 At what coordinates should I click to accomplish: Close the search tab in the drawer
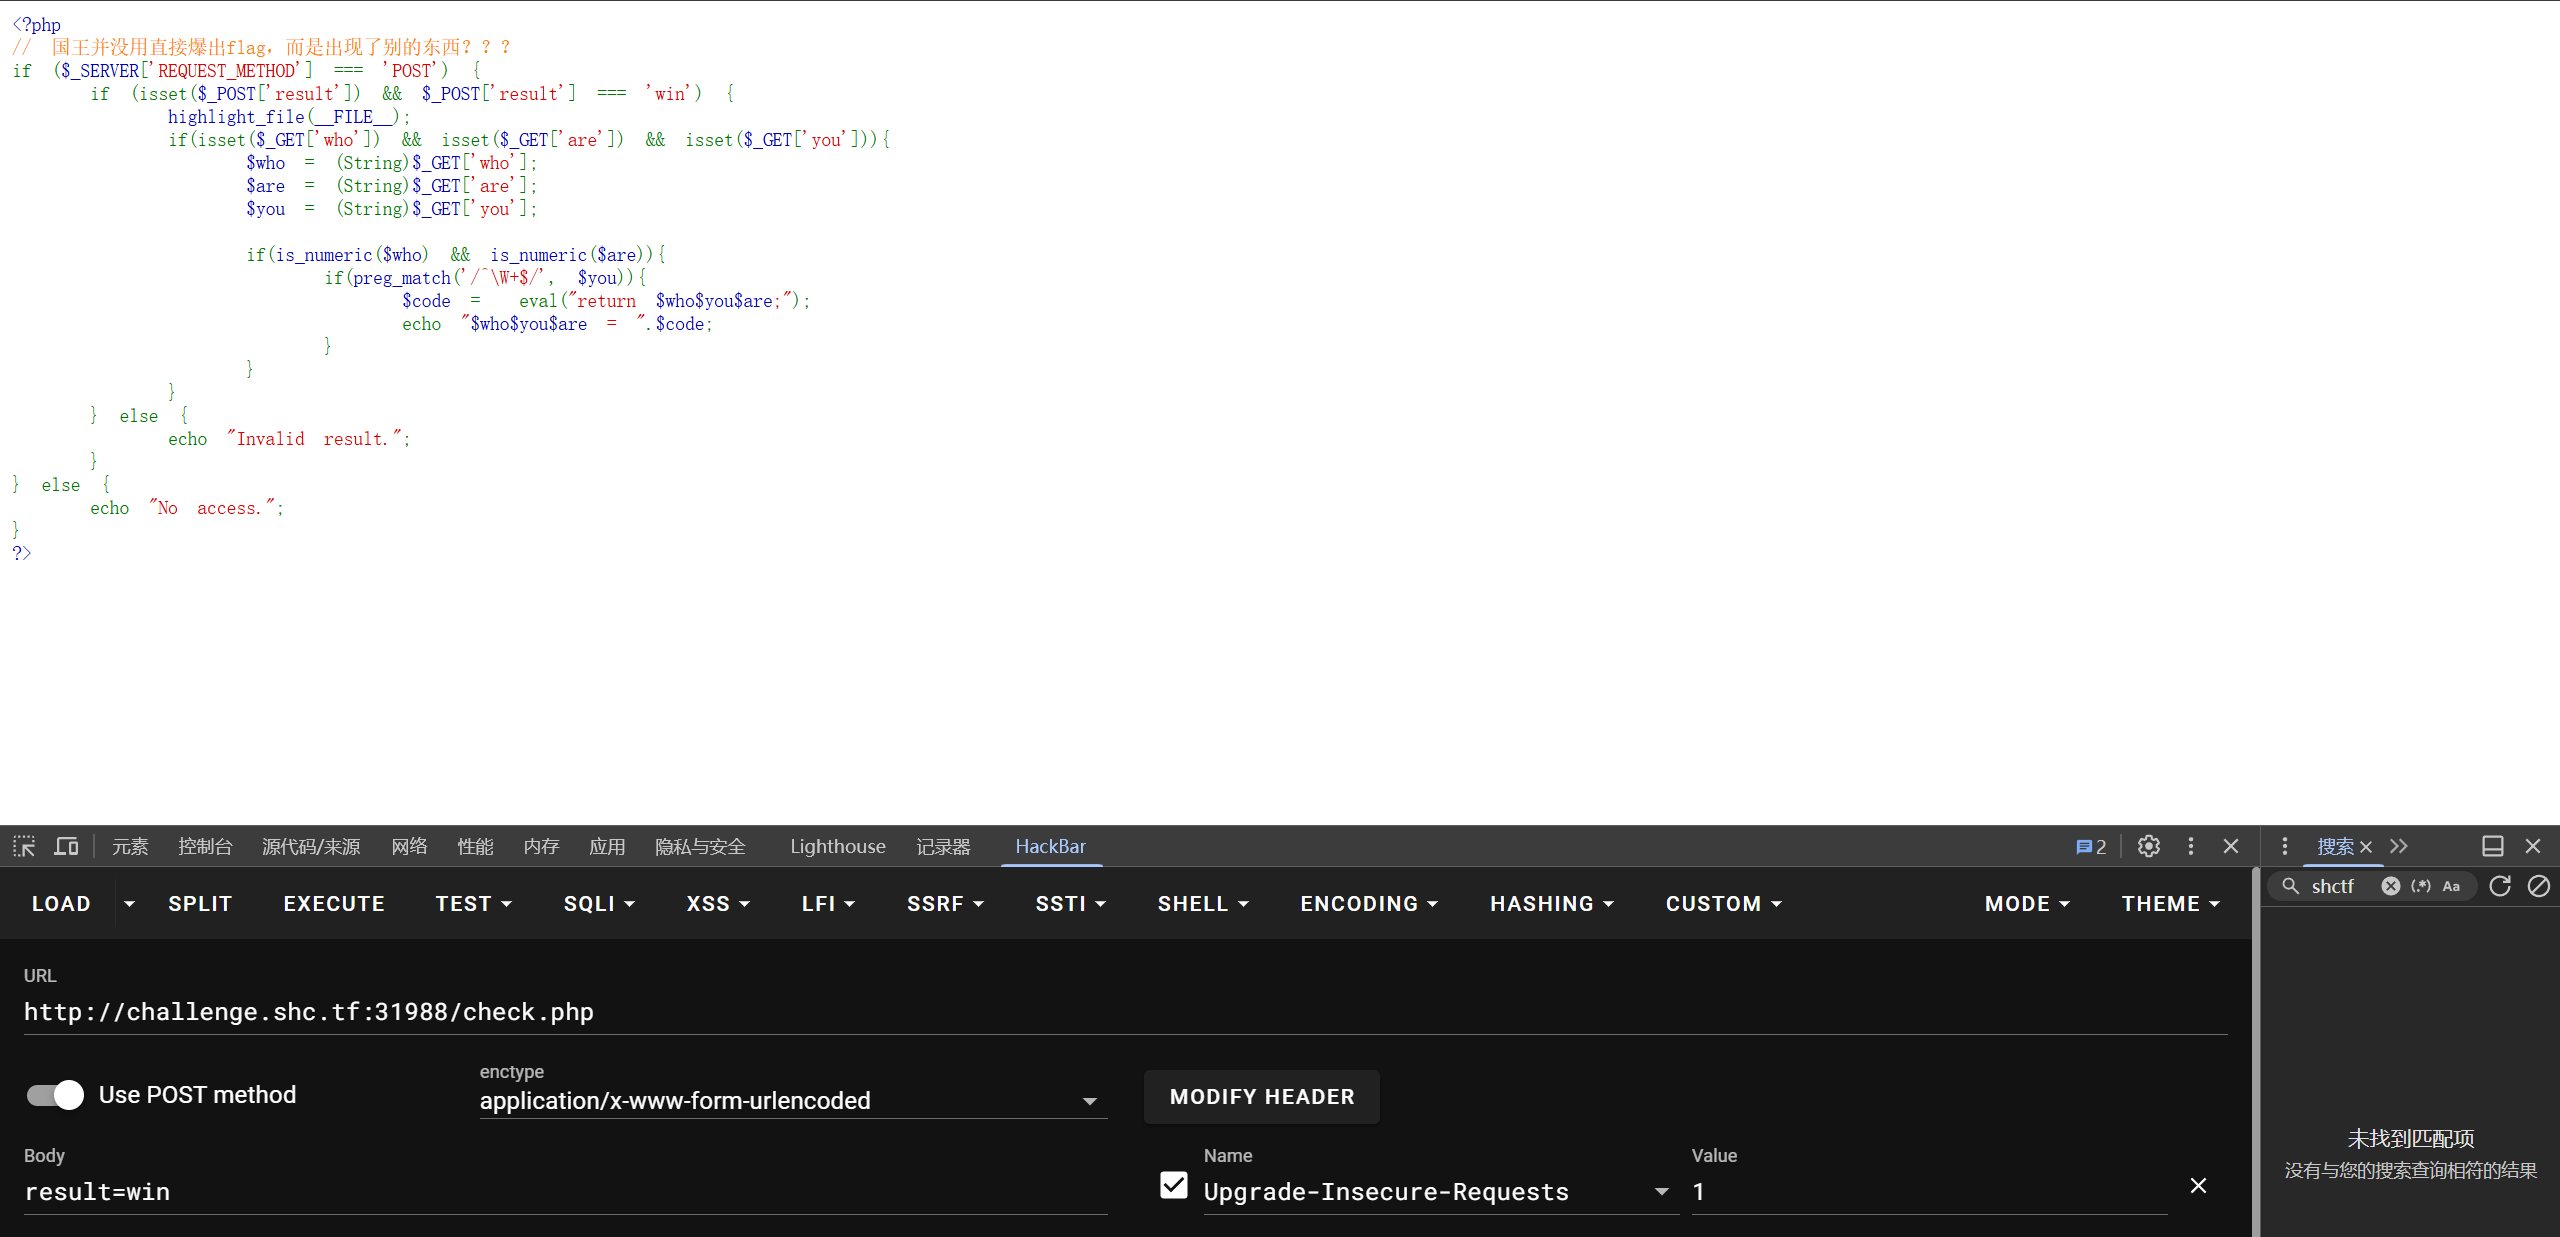click(2366, 847)
